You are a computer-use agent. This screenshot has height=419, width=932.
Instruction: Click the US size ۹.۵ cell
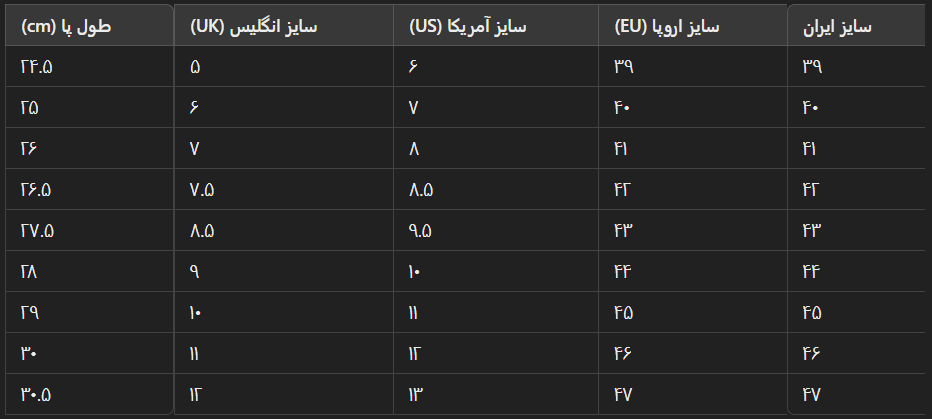click(496, 231)
